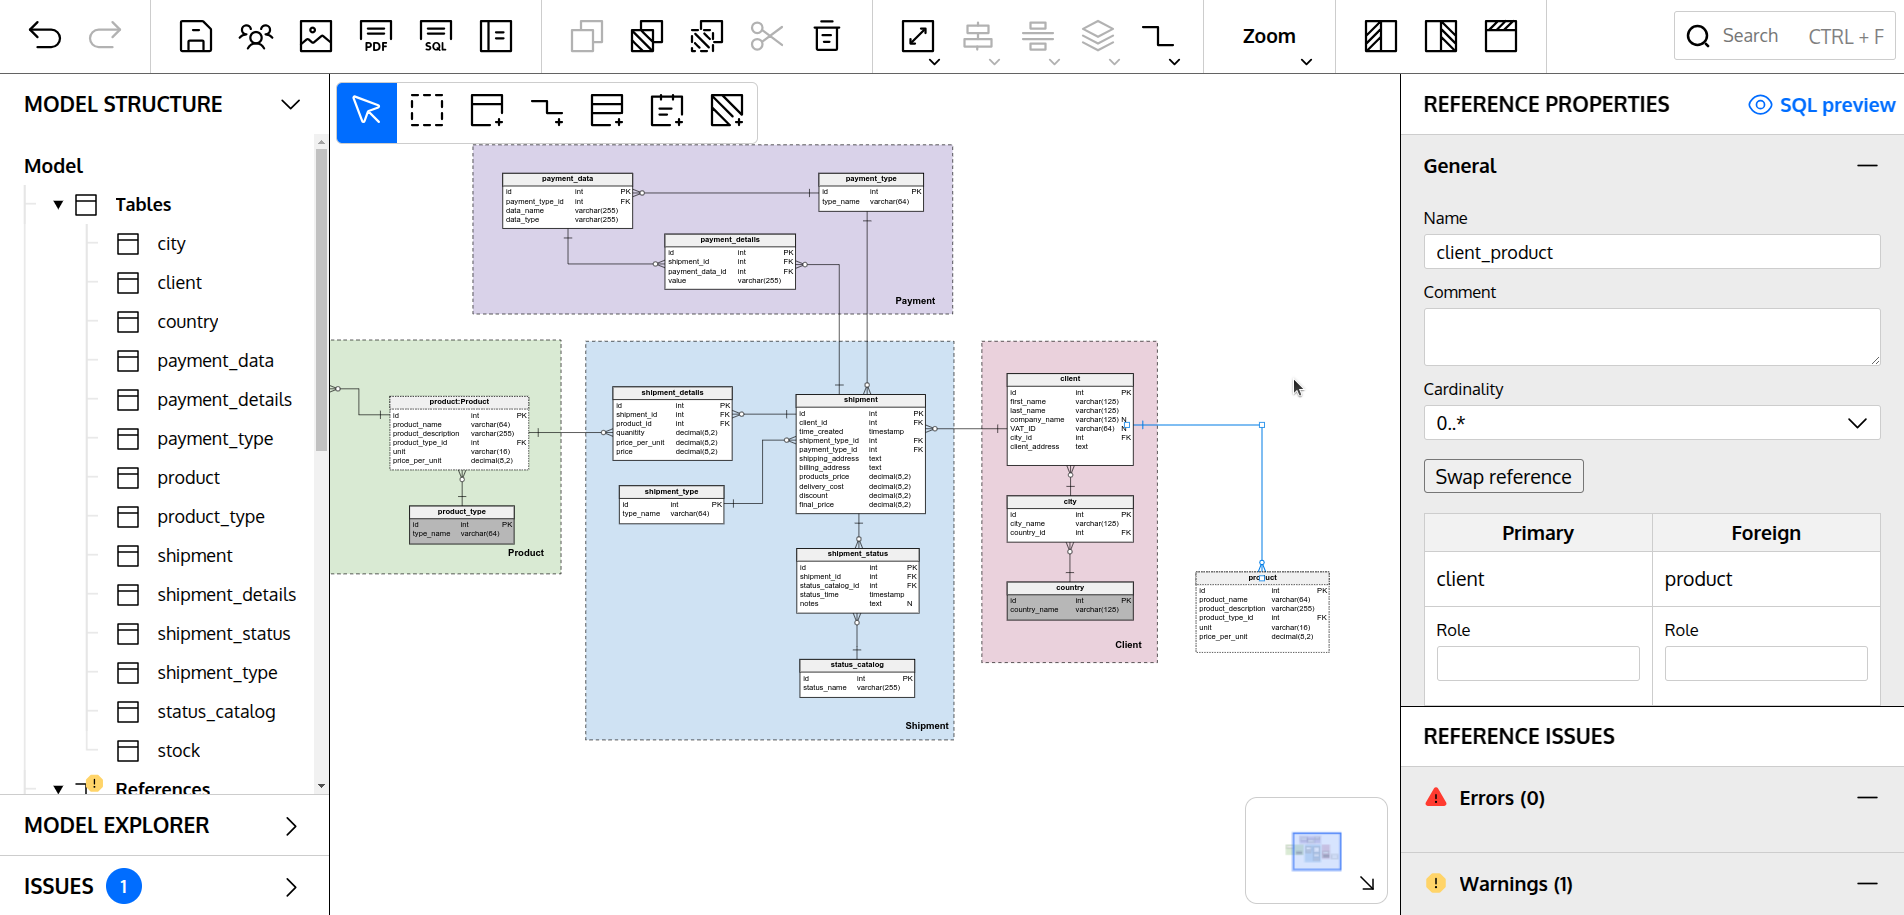The height and width of the screenshot is (915, 1904).
Task: Click the Copy icon in toolbar
Action: [x=587, y=36]
